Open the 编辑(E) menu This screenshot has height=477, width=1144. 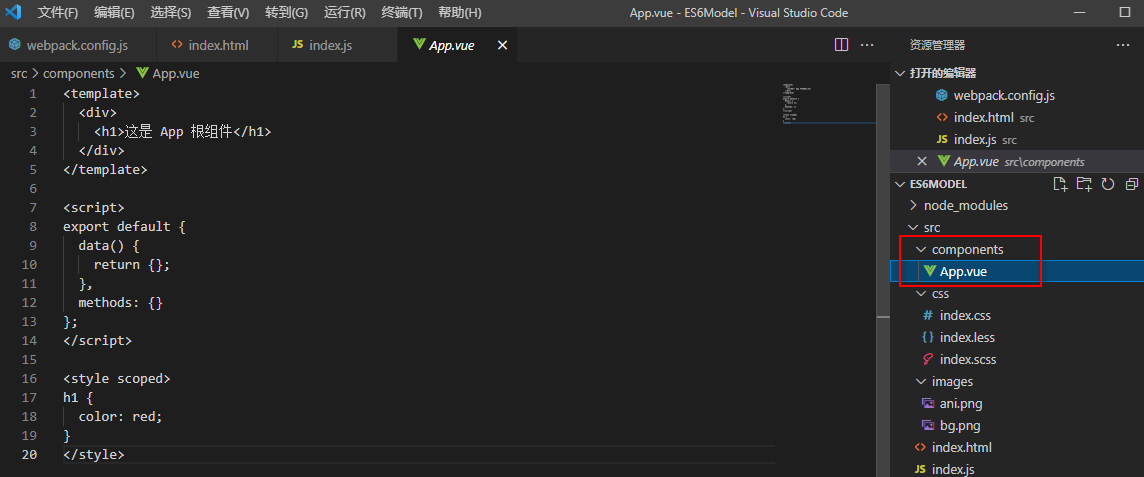[x=115, y=13]
